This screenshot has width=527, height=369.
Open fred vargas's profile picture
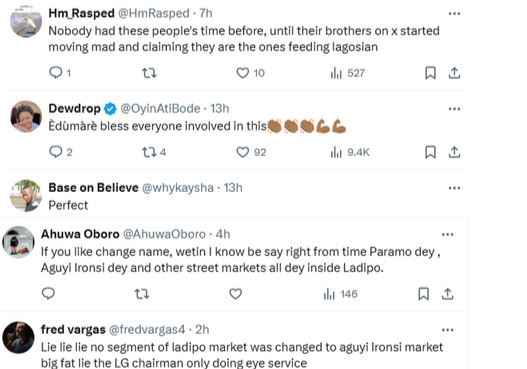click(18, 337)
